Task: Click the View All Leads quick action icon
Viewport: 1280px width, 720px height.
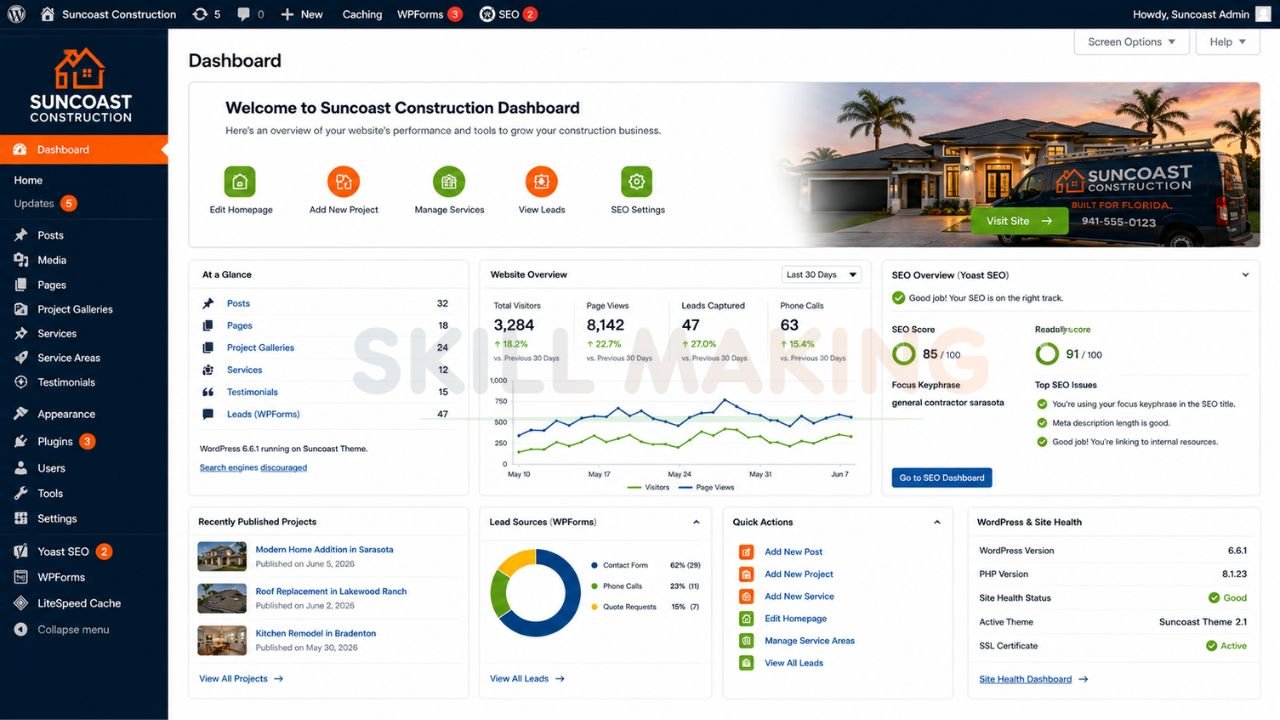Action: pos(746,663)
